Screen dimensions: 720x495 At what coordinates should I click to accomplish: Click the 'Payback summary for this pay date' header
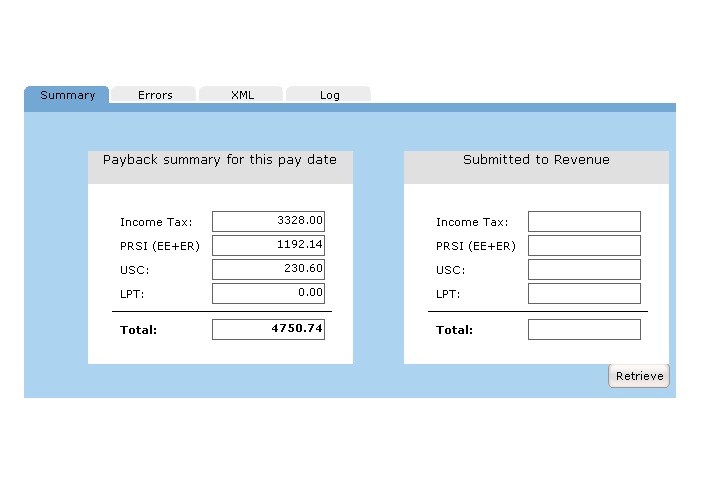tap(220, 160)
